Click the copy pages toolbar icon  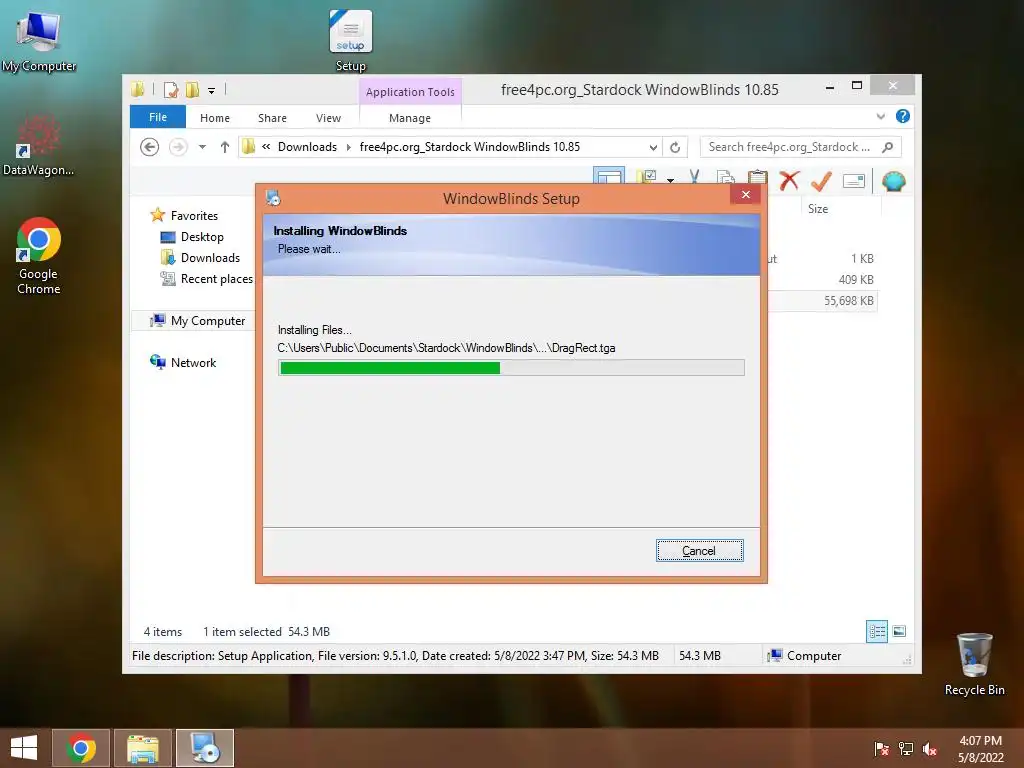[725, 176]
